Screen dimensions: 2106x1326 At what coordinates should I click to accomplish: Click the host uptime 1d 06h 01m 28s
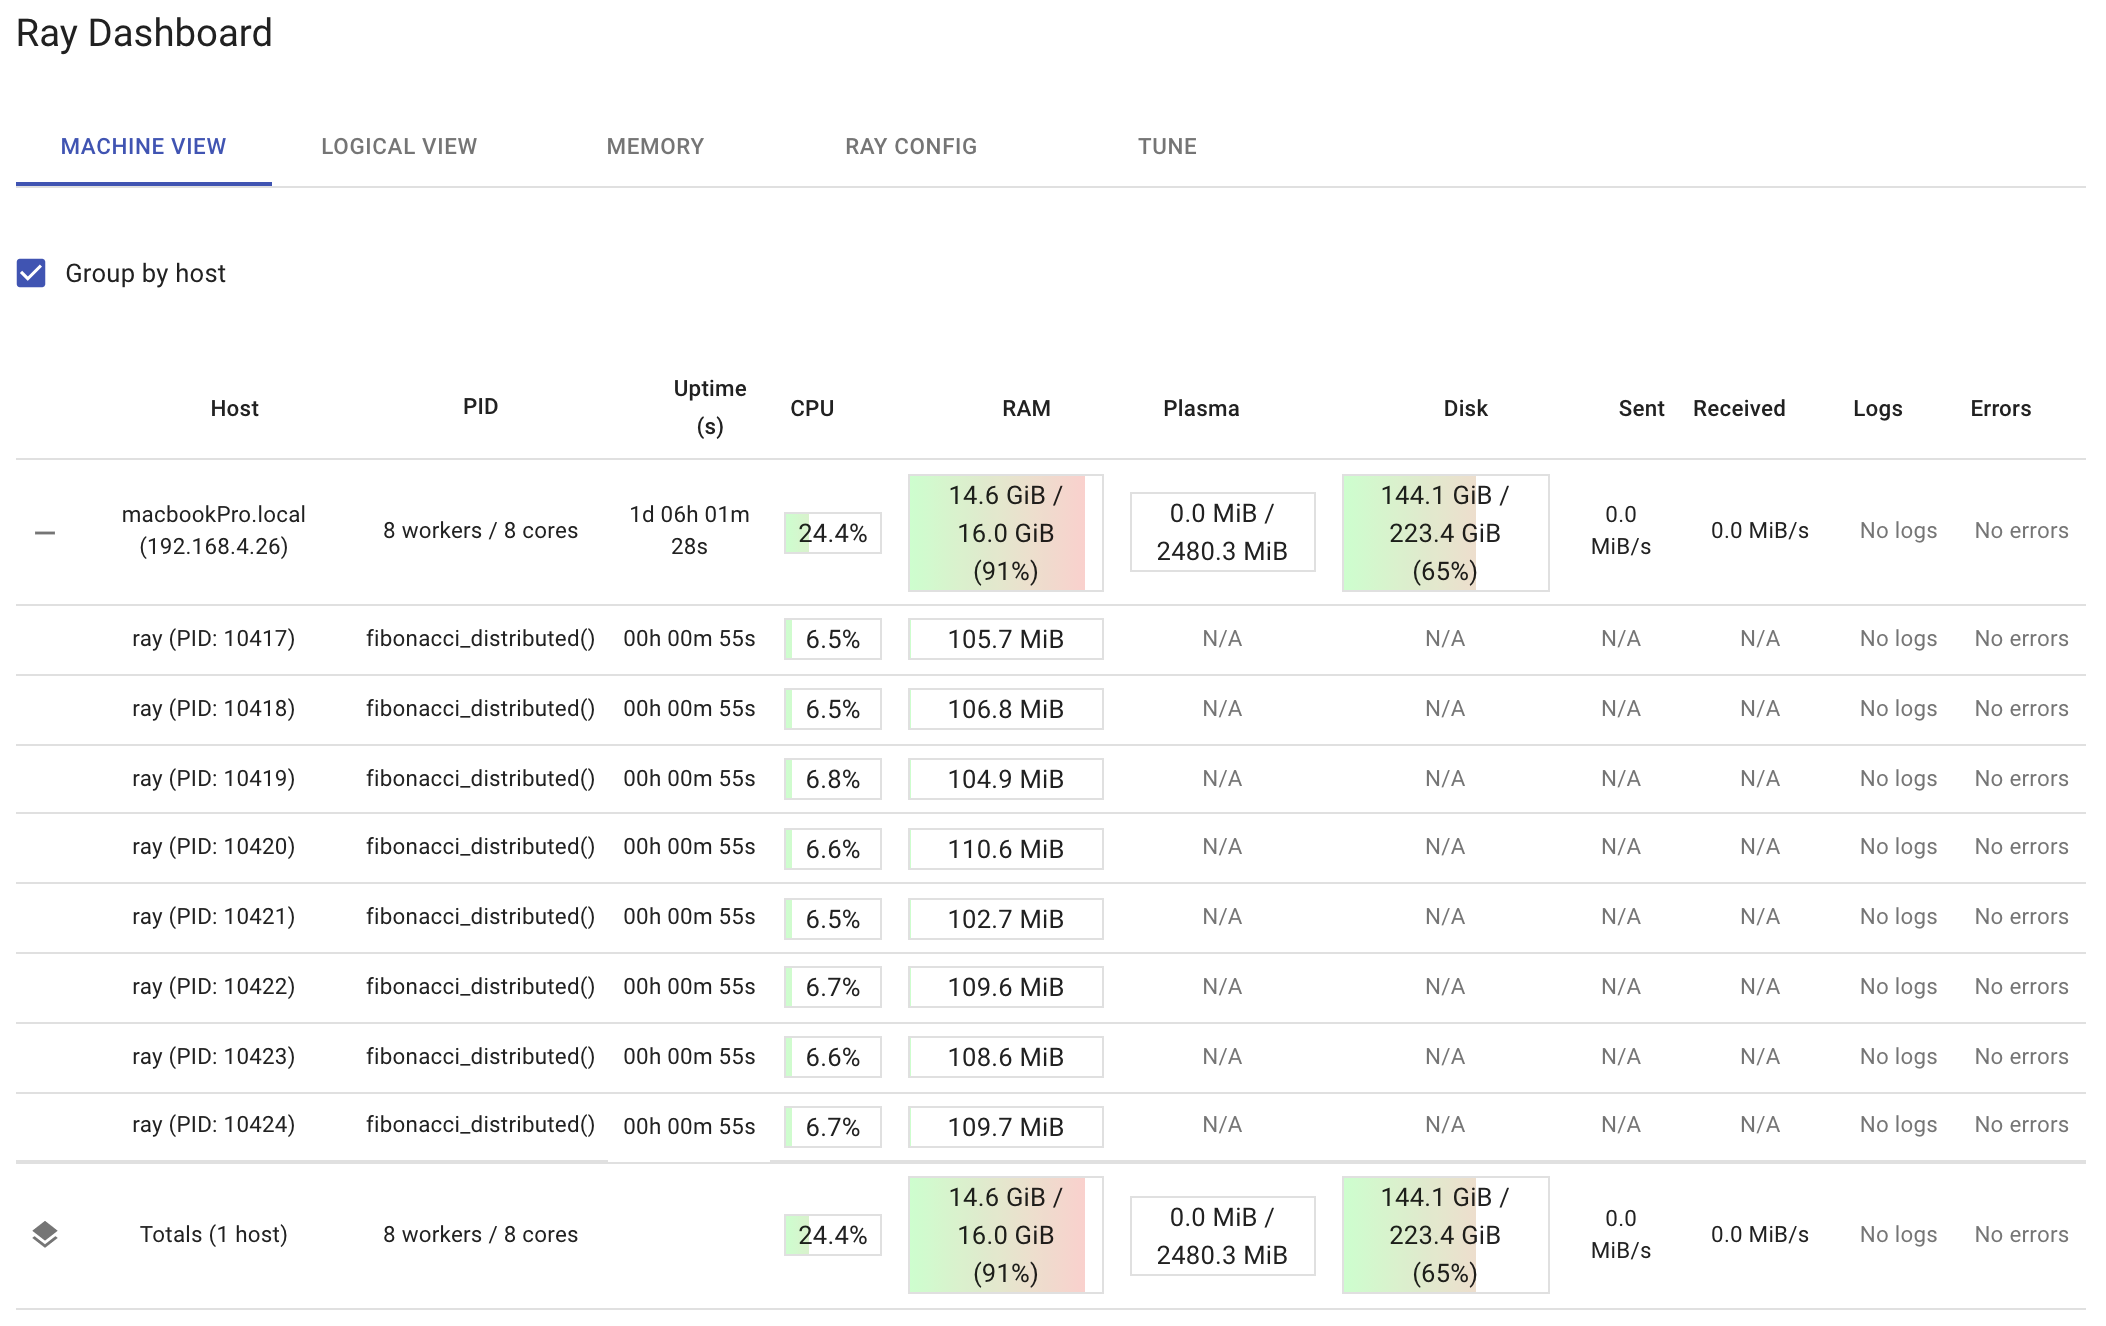pos(689,530)
